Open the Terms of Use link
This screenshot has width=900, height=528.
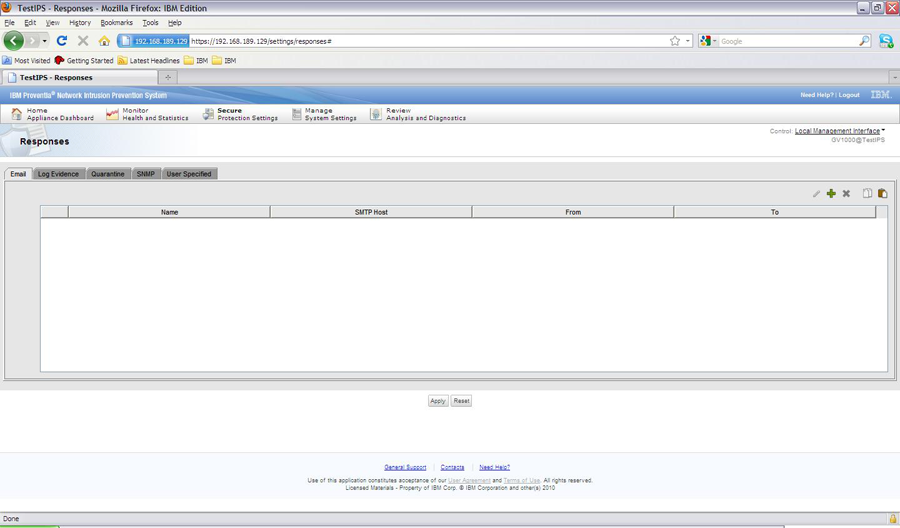pos(522,480)
